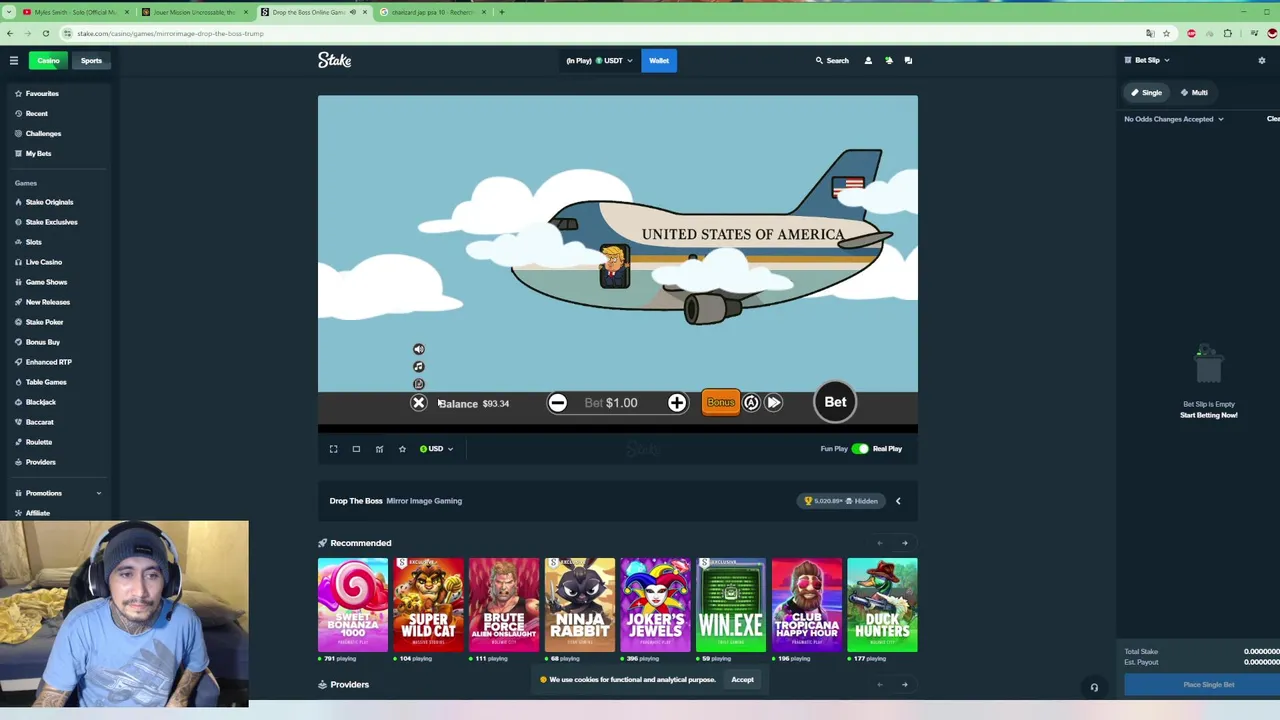The height and width of the screenshot is (720, 1280).
Task: Click live support headset icon
Action: pyautogui.click(x=1094, y=688)
